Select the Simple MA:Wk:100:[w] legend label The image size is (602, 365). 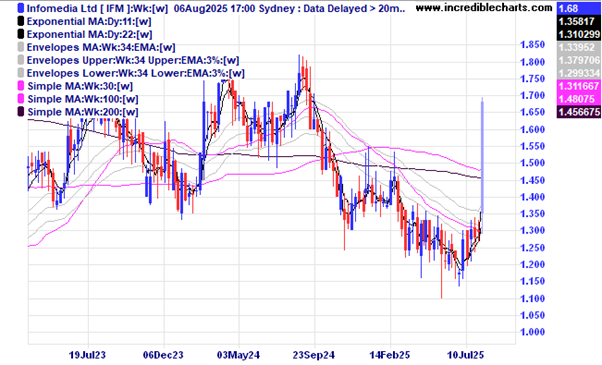[83, 99]
